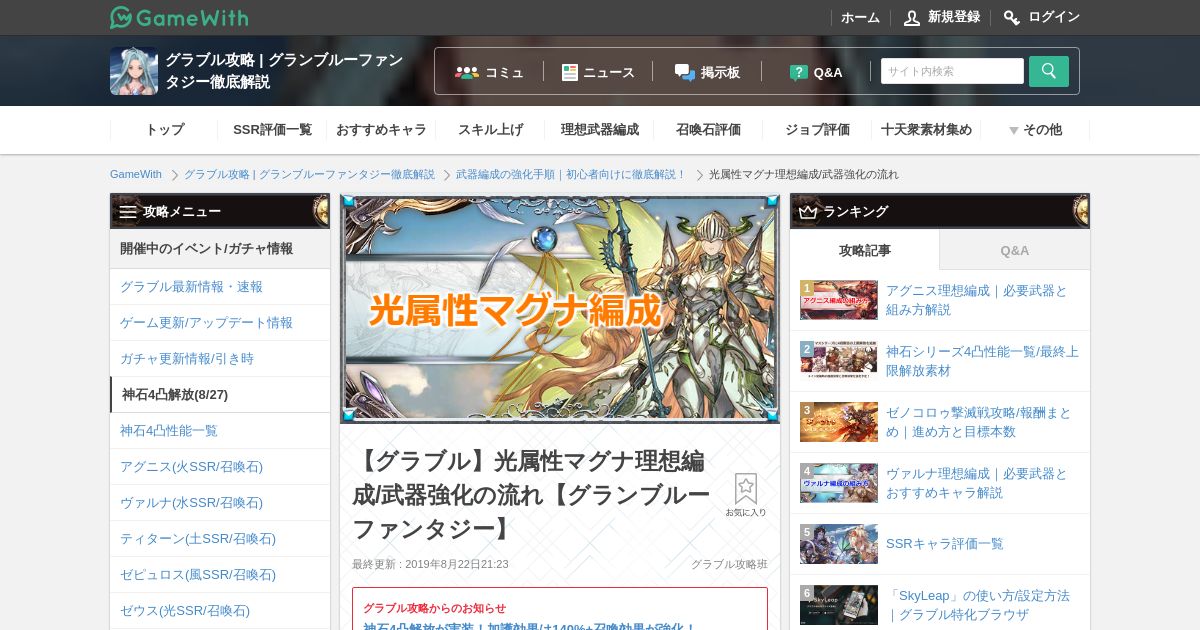The image size is (1200, 630).
Task: Click the 新規登録 link
Action: click(953, 17)
